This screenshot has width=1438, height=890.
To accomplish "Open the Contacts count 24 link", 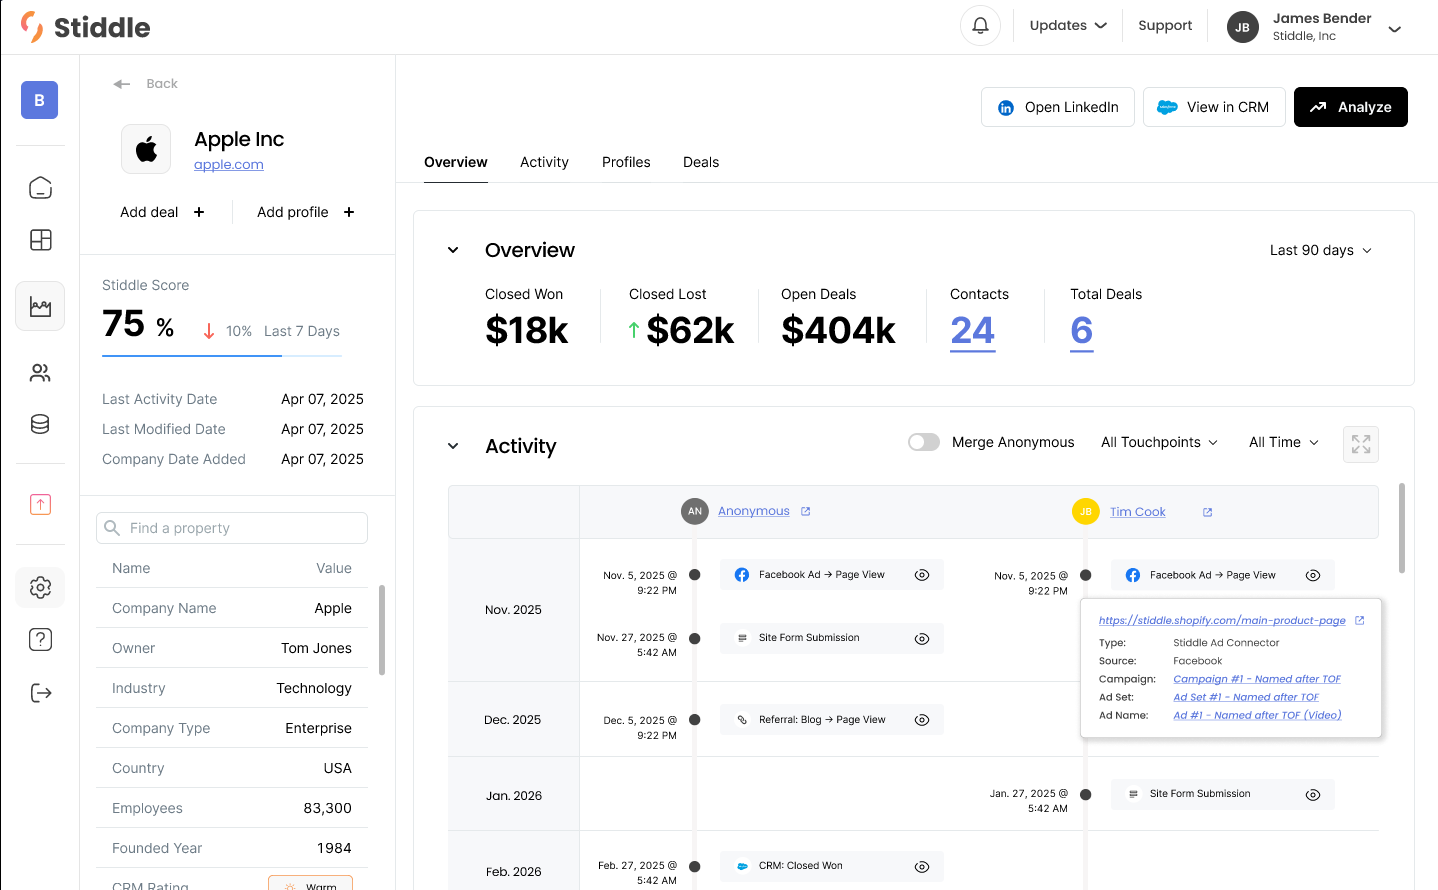I will click(973, 330).
